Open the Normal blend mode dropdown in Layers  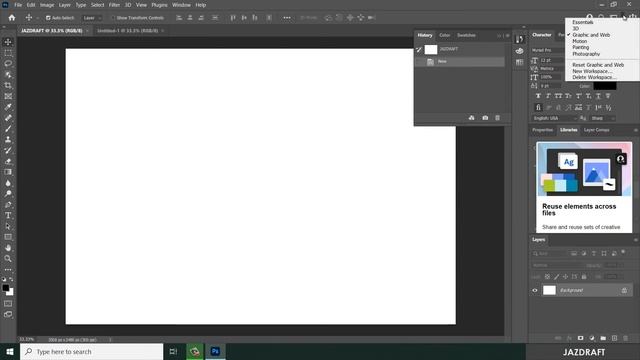coord(558,265)
